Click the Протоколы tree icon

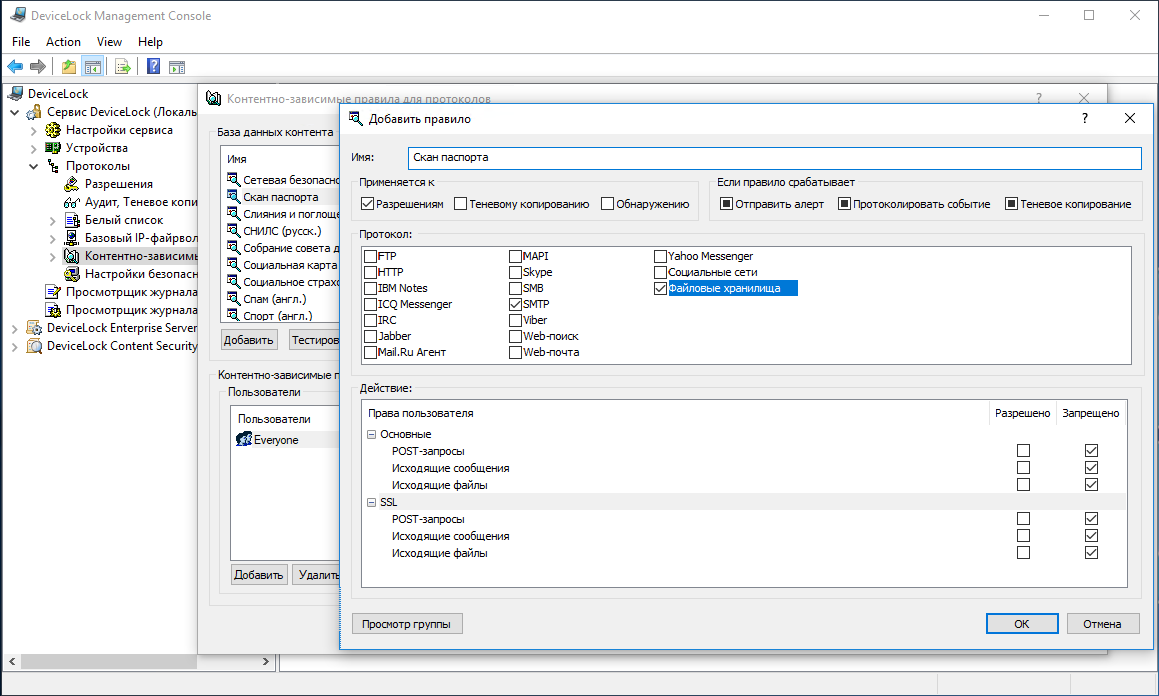click(x=52, y=166)
